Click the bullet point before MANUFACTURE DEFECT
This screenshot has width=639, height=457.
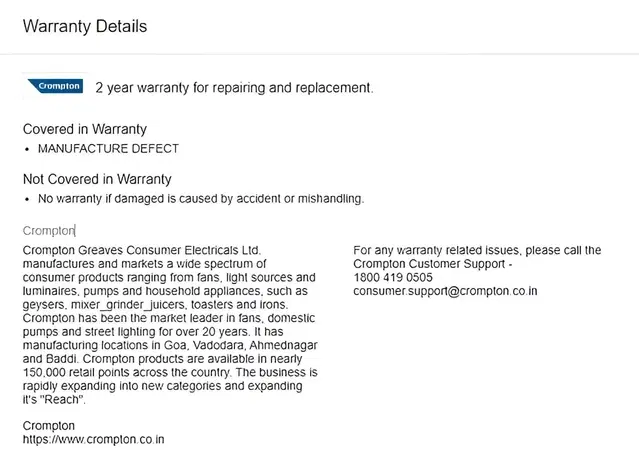(x=27, y=149)
